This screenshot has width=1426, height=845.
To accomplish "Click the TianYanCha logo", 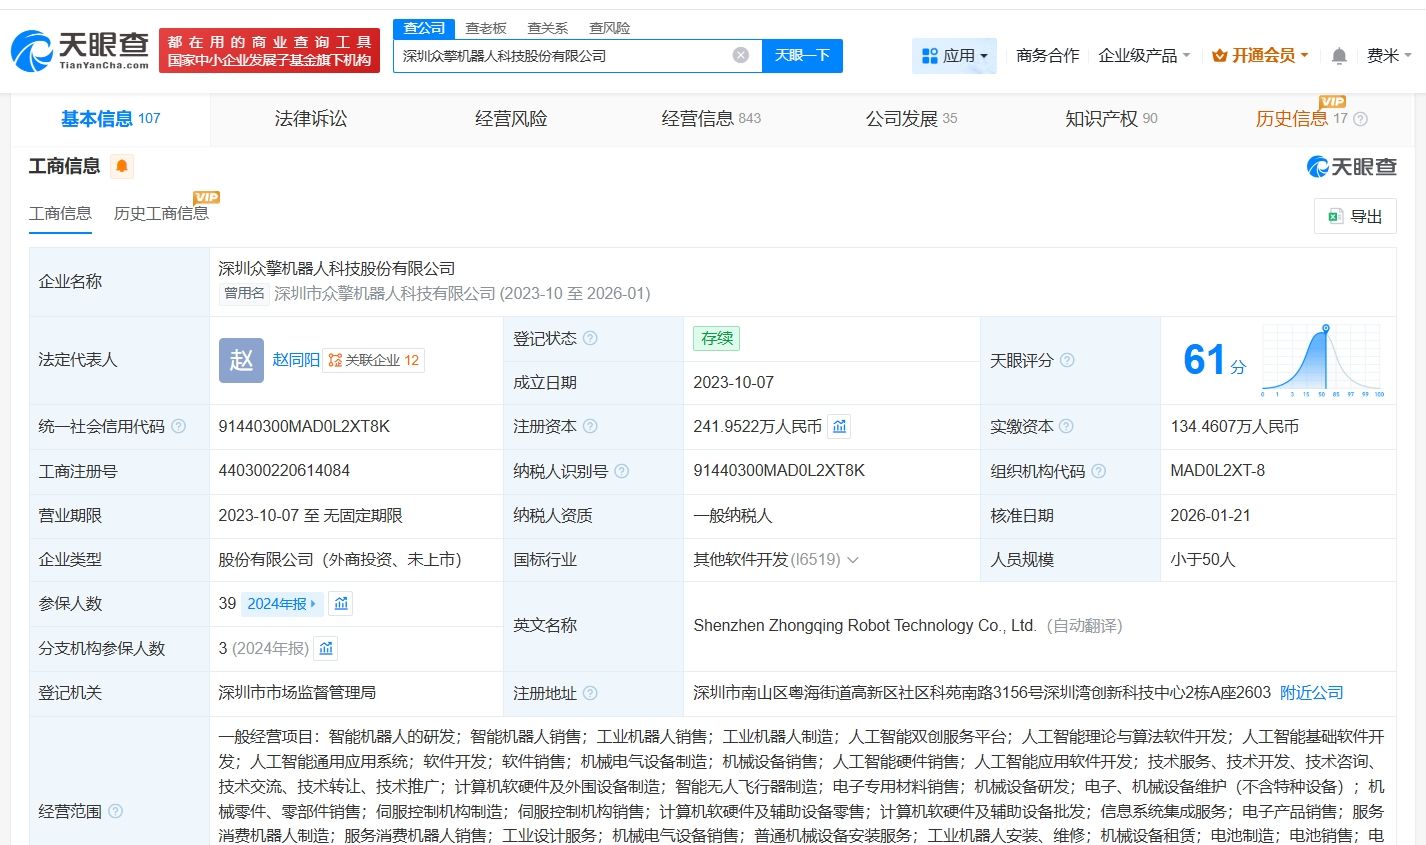I will (x=80, y=50).
